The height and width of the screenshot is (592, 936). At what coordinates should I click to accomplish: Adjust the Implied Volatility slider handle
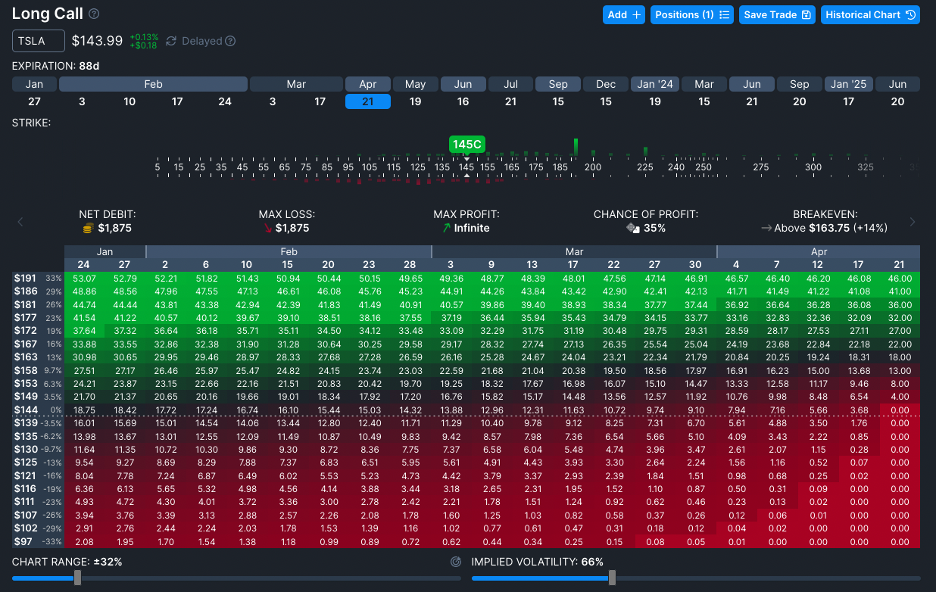pyautogui.click(x=612, y=577)
